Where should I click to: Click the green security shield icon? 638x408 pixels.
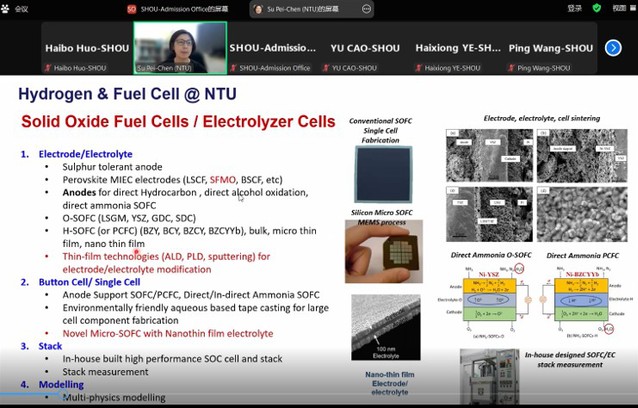coord(596,8)
